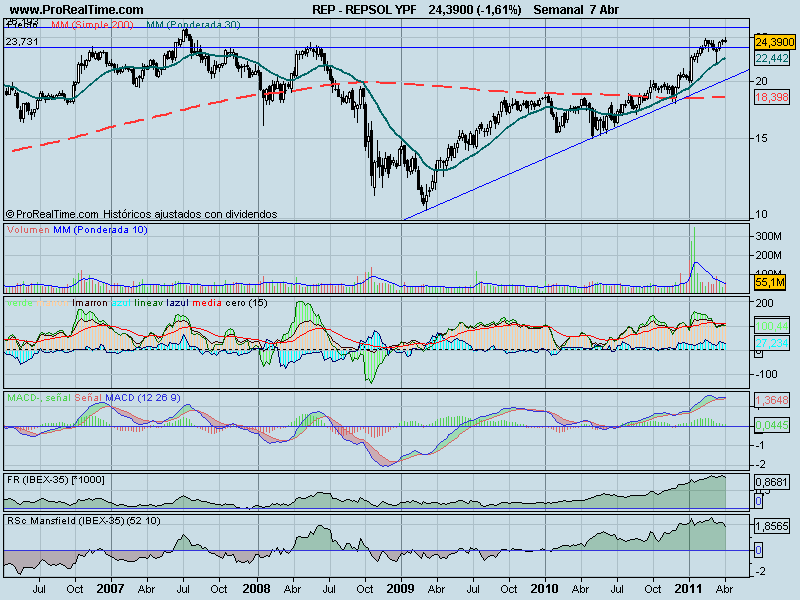The width and height of the screenshot is (800, 600).
Task: Select the RSc Mansfield (IBEX-35) (52 10) label
Action: [84, 520]
